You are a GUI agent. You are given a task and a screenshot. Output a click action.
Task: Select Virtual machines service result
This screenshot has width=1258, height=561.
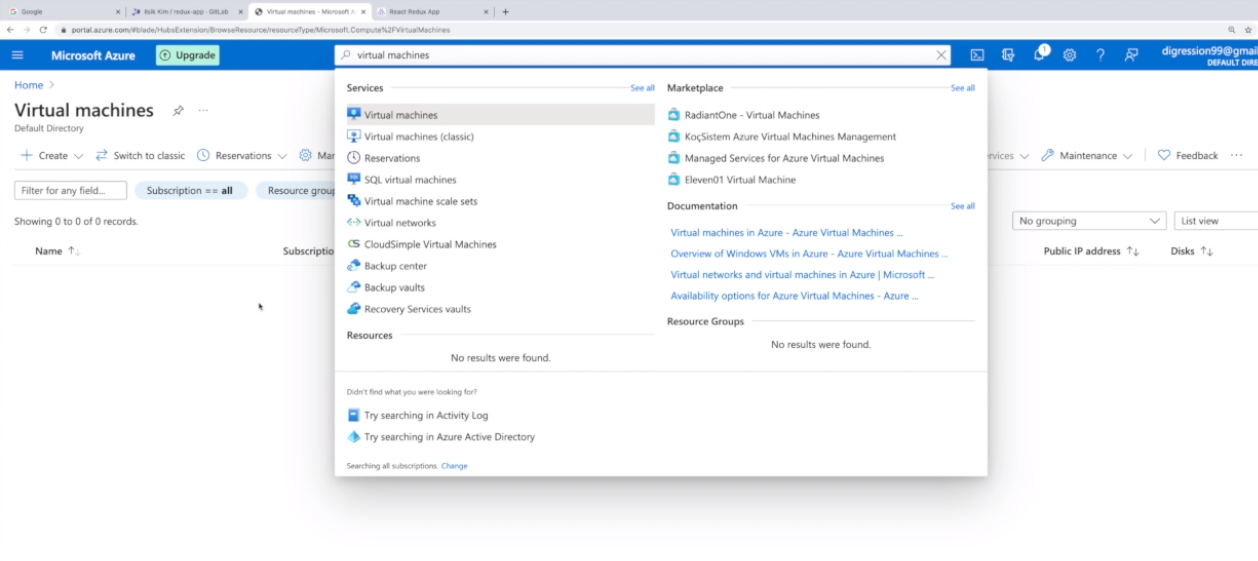(x=500, y=115)
